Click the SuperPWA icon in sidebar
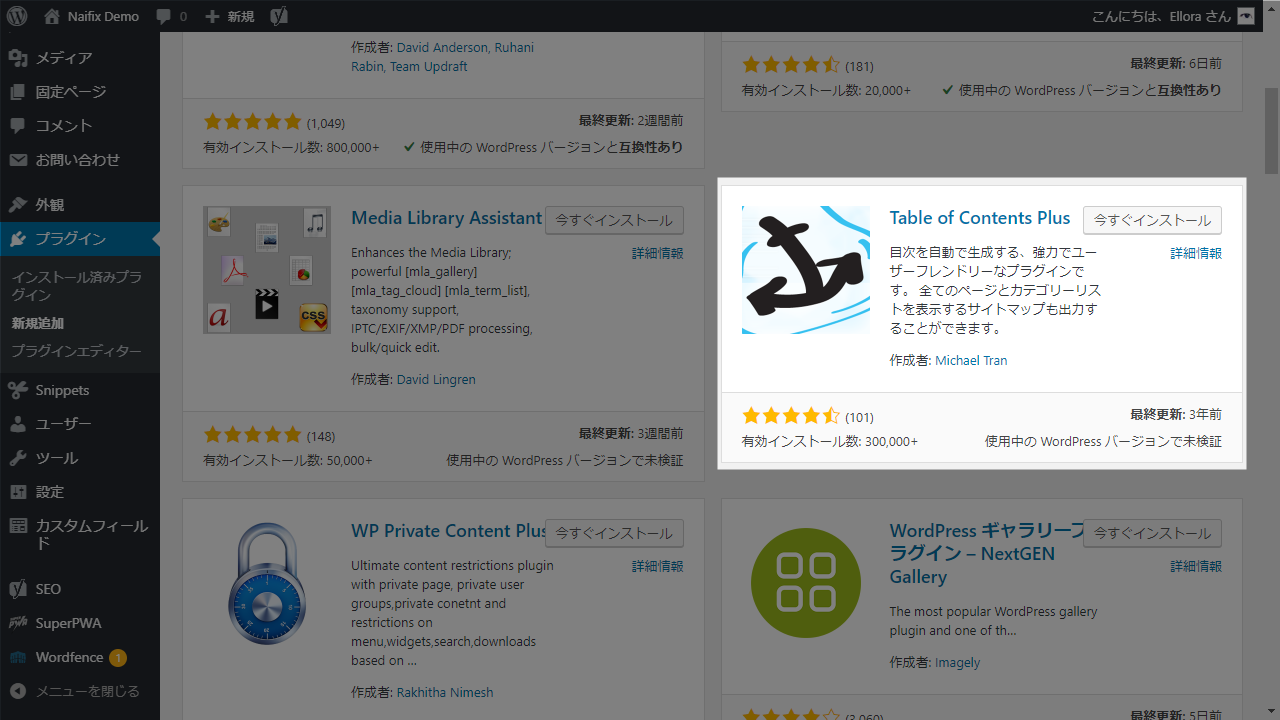1280x720 pixels. (18, 623)
